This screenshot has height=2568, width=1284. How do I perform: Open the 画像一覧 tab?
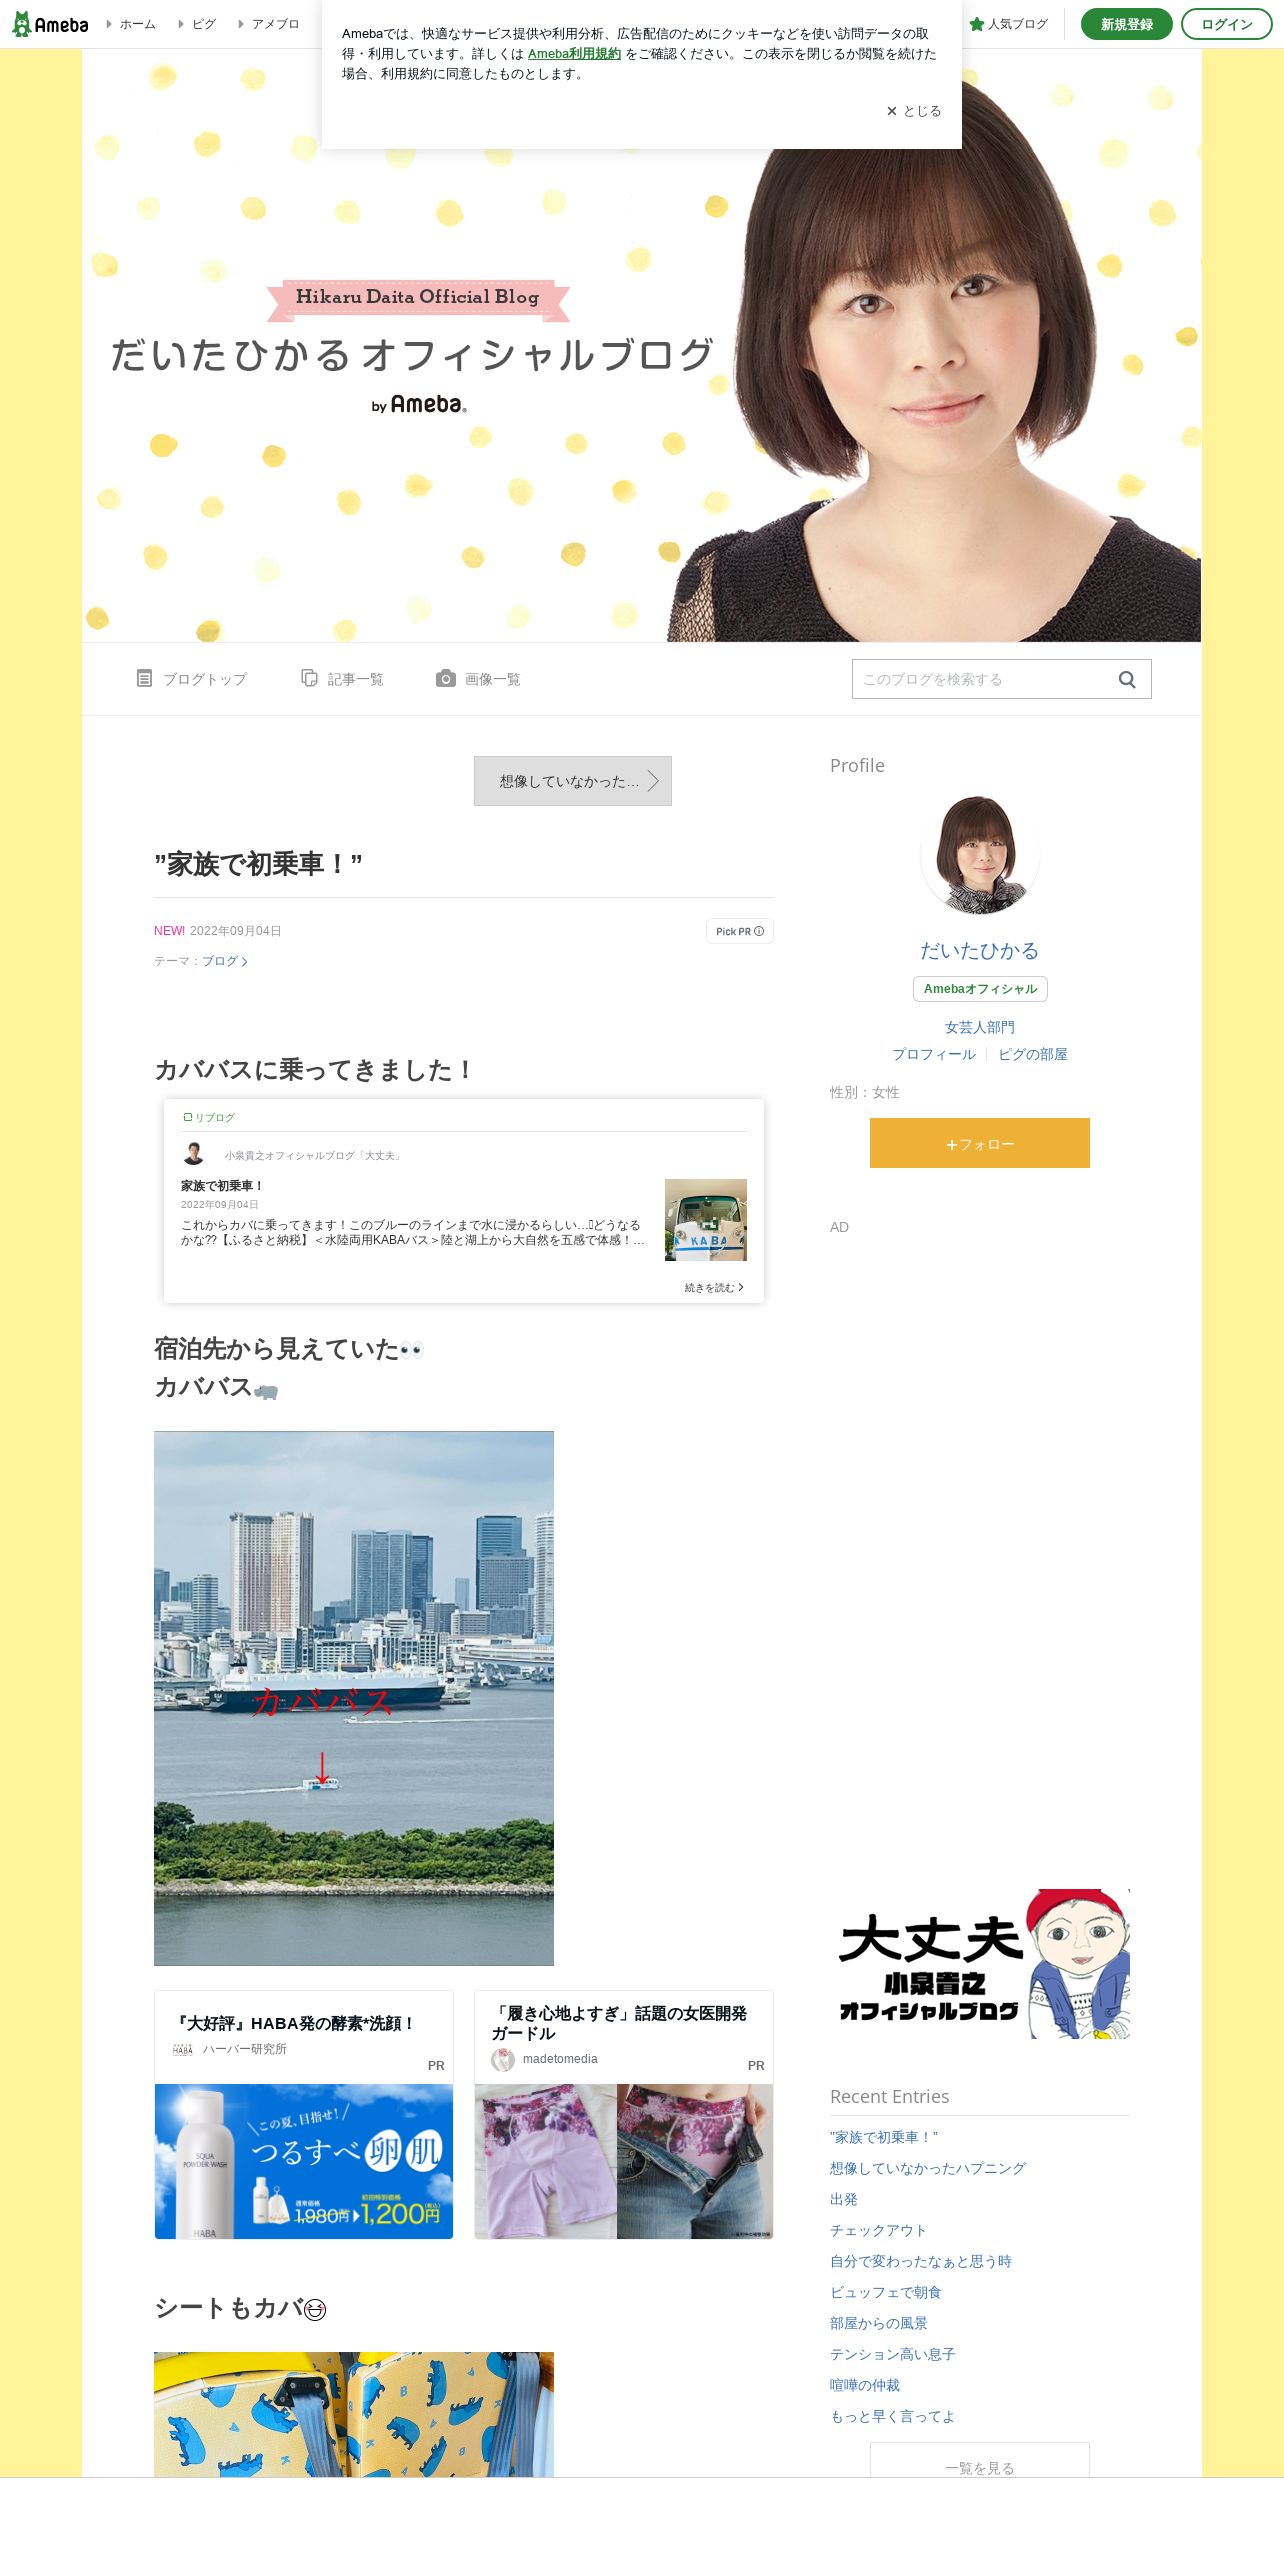point(478,679)
